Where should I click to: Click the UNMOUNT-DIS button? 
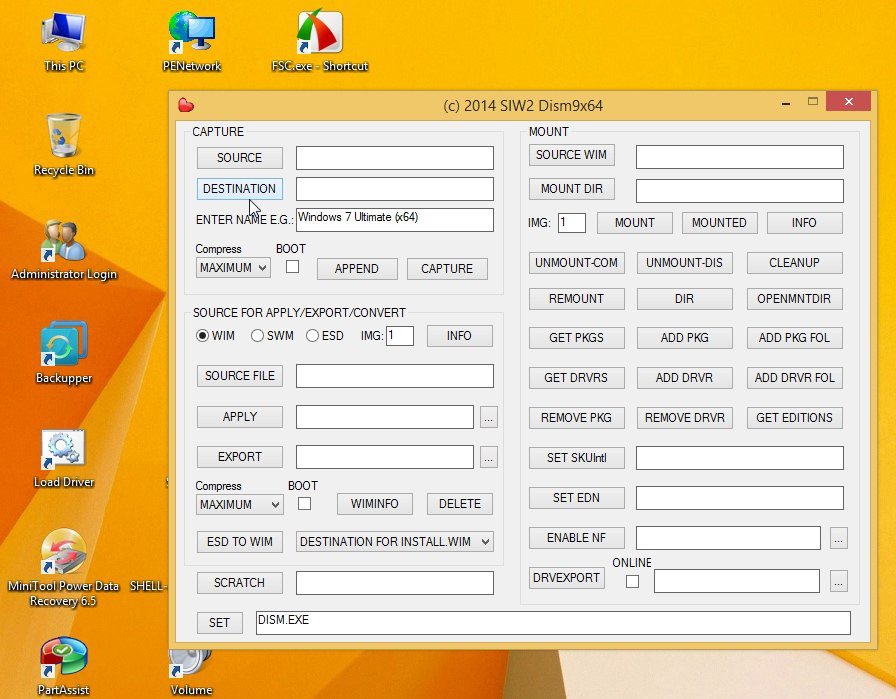click(x=685, y=263)
